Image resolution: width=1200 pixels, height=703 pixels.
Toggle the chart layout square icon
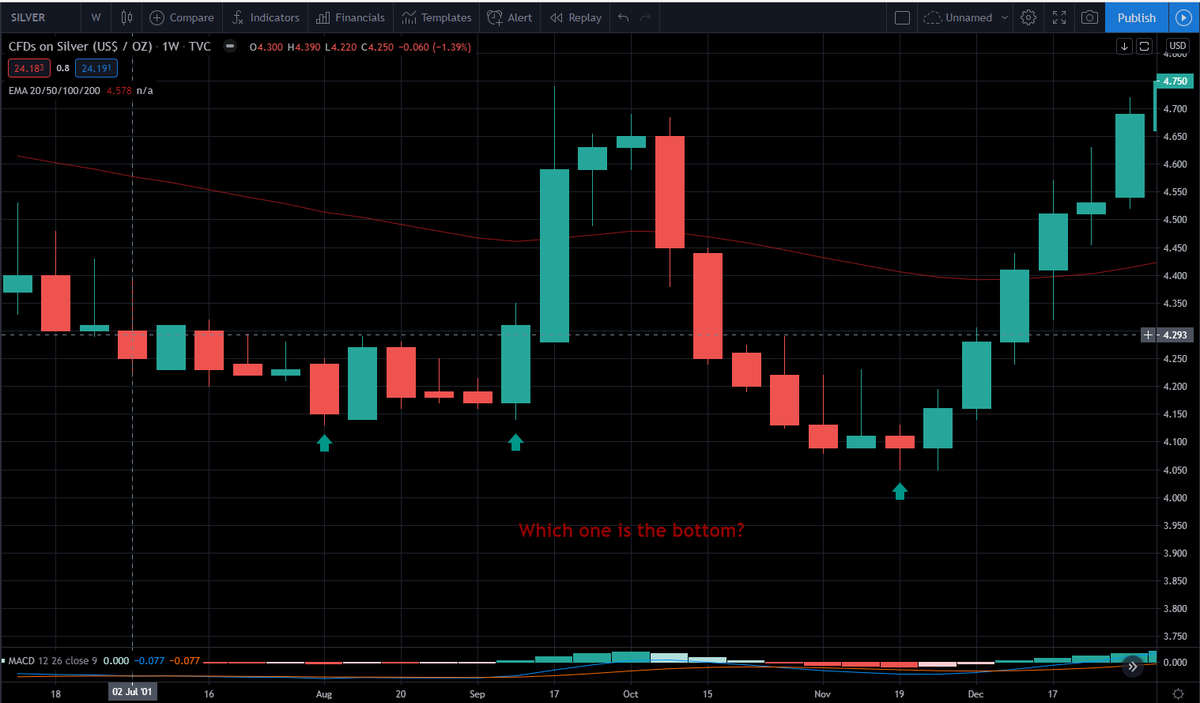(902, 17)
